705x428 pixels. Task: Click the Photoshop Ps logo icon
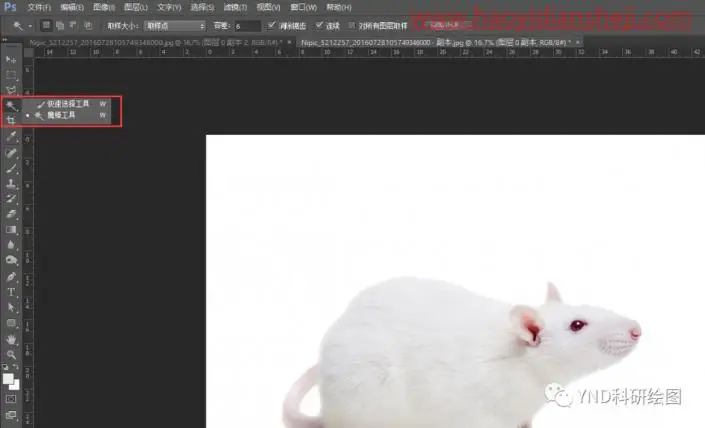click(x=9, y=7)
